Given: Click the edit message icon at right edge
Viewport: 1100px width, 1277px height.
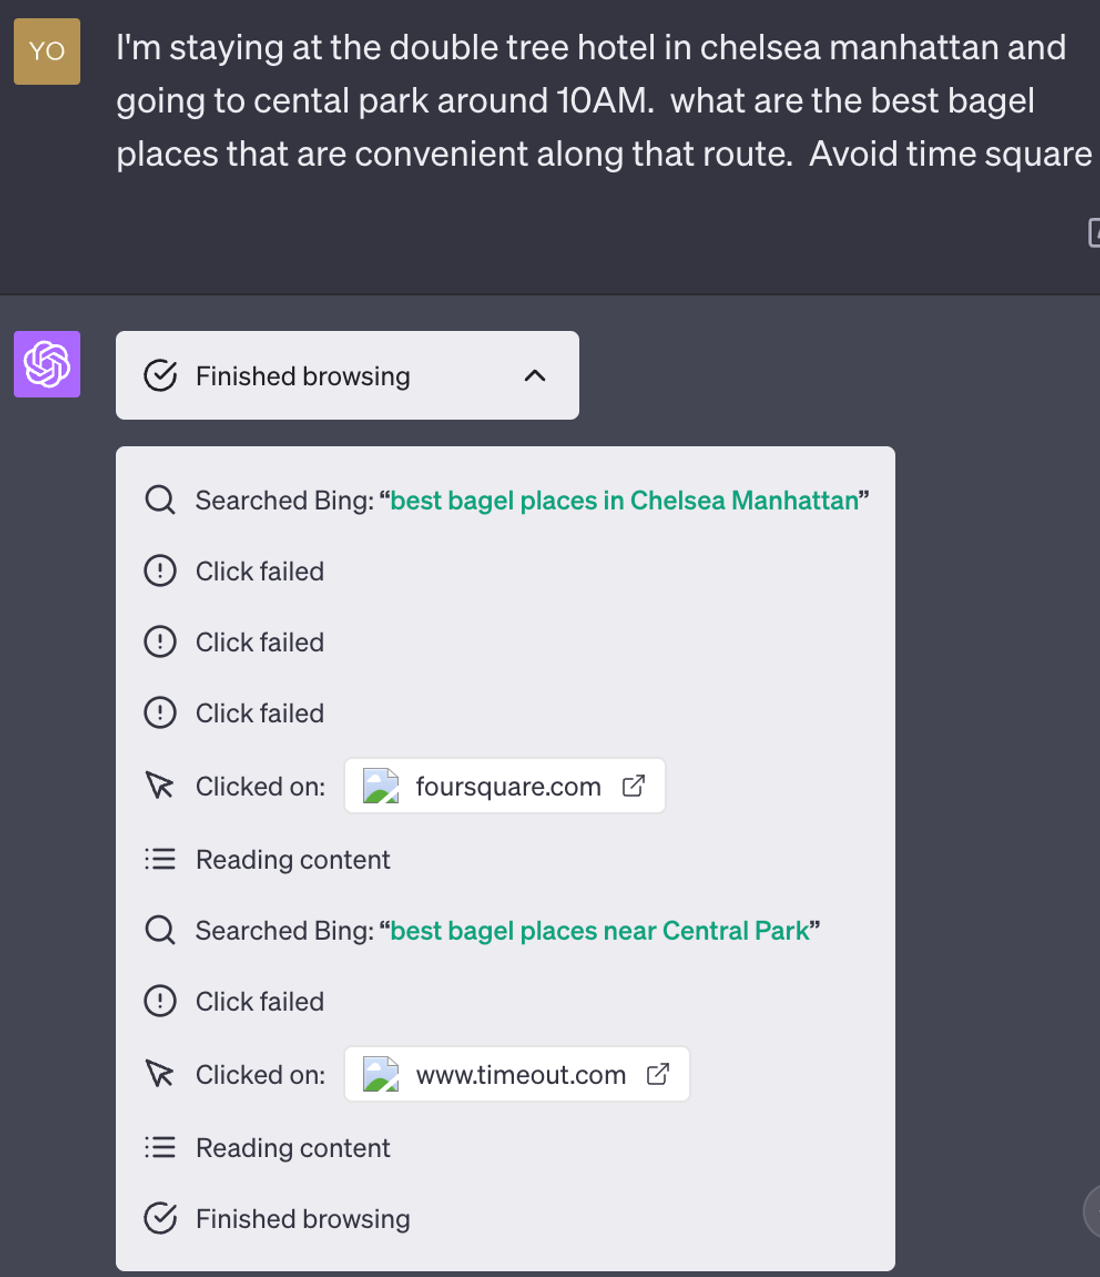Looking at the screenshot, I should tap(1093, 233).
